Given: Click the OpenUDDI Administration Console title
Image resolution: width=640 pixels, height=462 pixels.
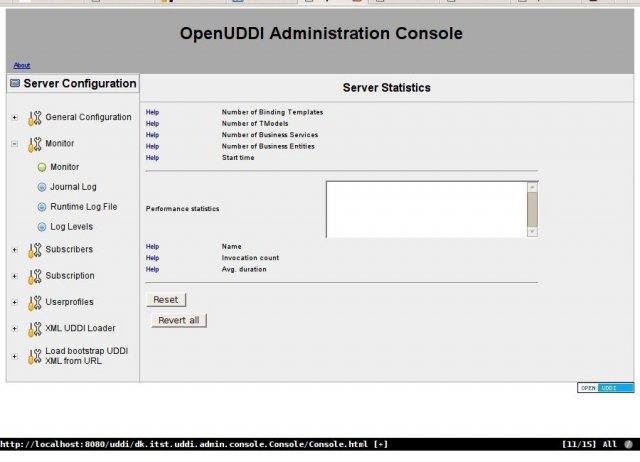Looking at the screenshot, I should [321, 33].
